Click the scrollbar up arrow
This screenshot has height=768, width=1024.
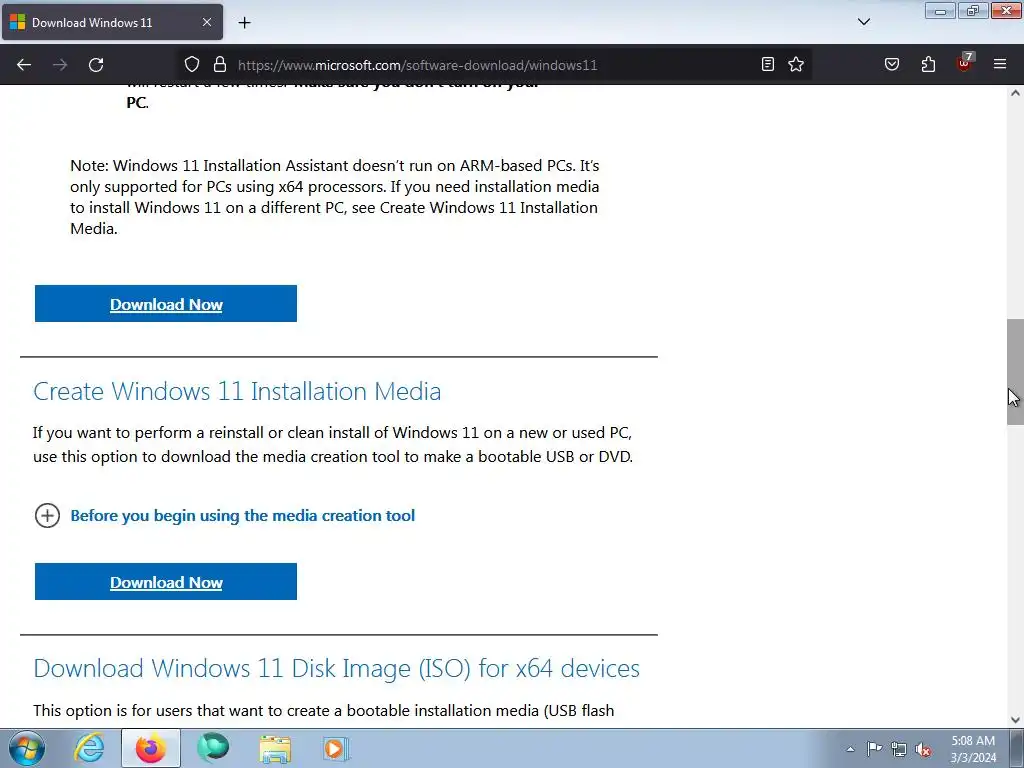click(x=1015, y=93)
